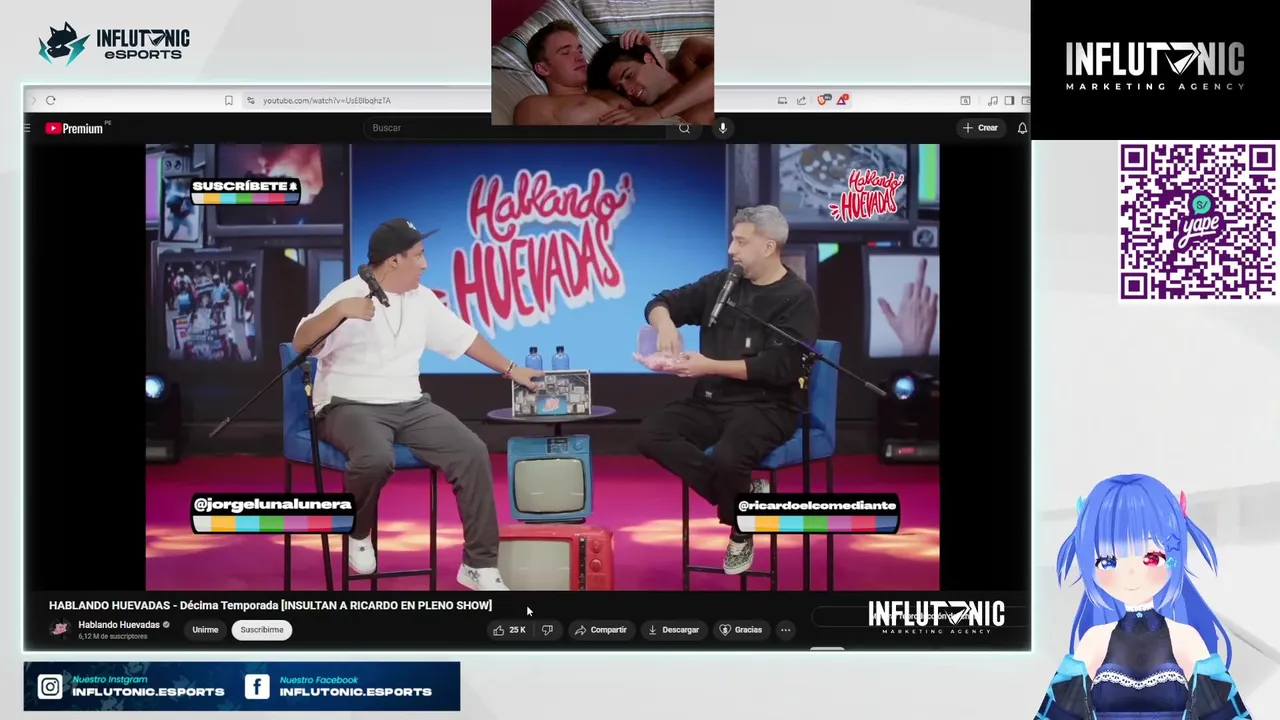Click the Hablando Huevadas video player
This screenshot has width=1280, height=720.
pyautogui.click(x=542, y=367)
